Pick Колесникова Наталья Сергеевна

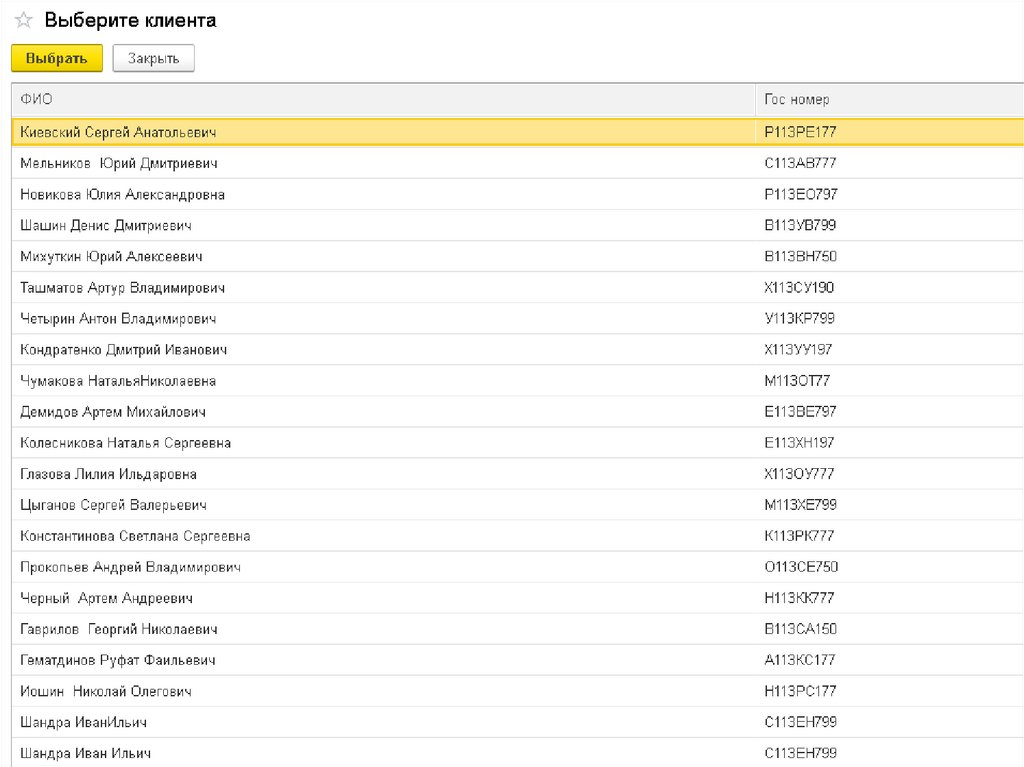click(126, 443)
